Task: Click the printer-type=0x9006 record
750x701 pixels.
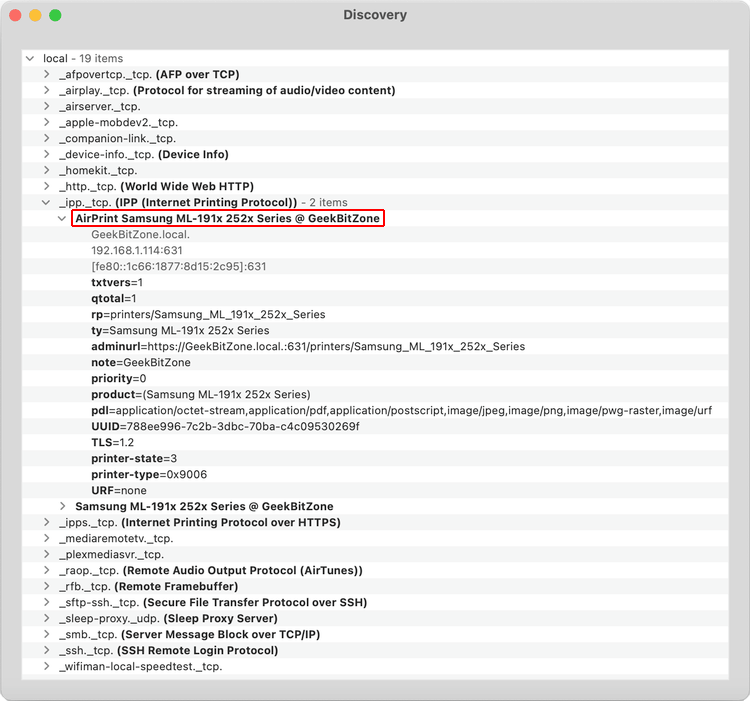Action: pyautogui.click(x=149, y=475)
